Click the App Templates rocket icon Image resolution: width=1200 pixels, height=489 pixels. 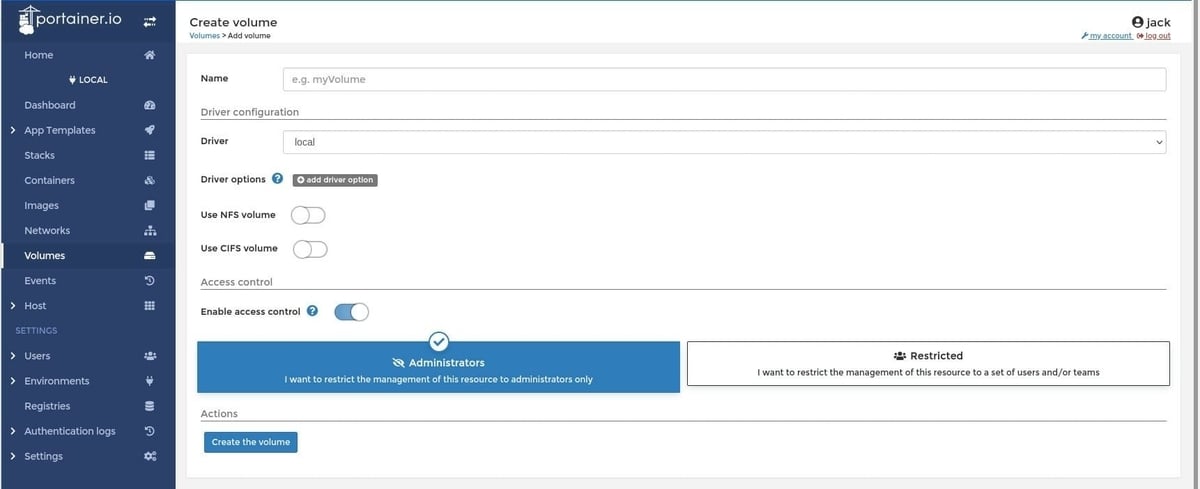tap(150, 130)
